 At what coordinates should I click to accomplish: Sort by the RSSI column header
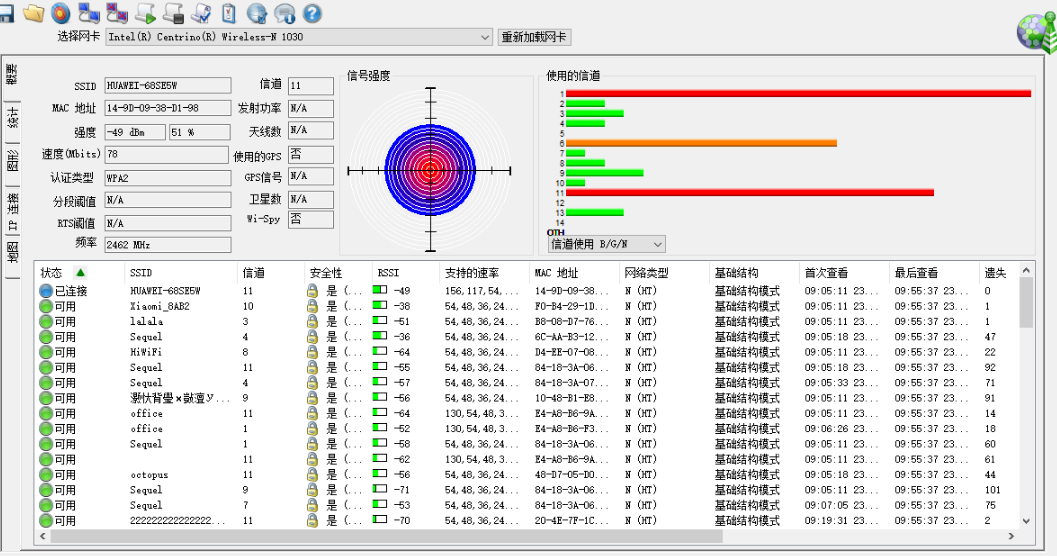(405, 273)
